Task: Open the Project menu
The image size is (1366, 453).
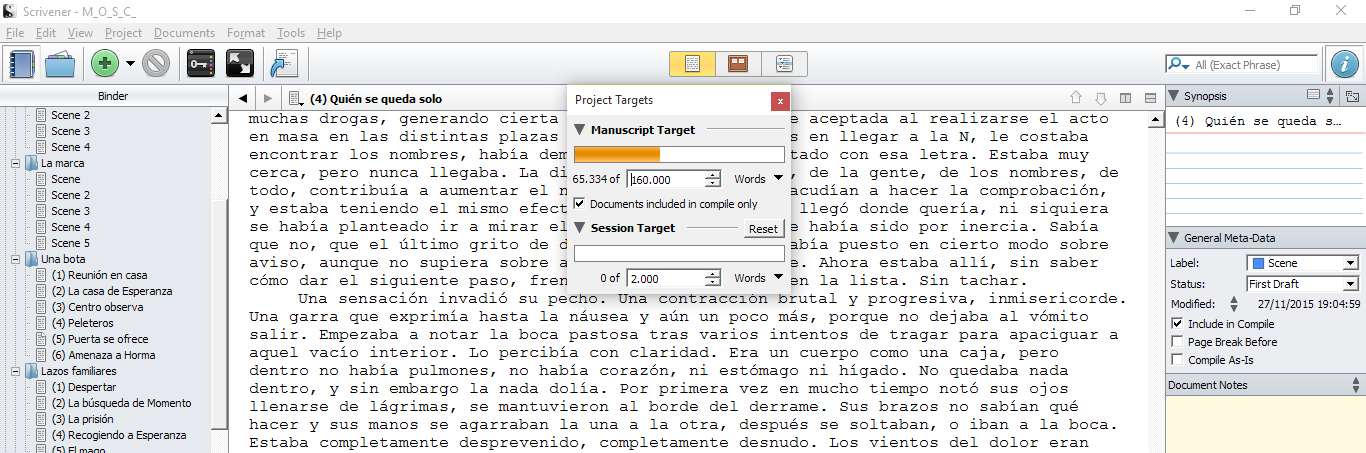Action: point(123,33)
